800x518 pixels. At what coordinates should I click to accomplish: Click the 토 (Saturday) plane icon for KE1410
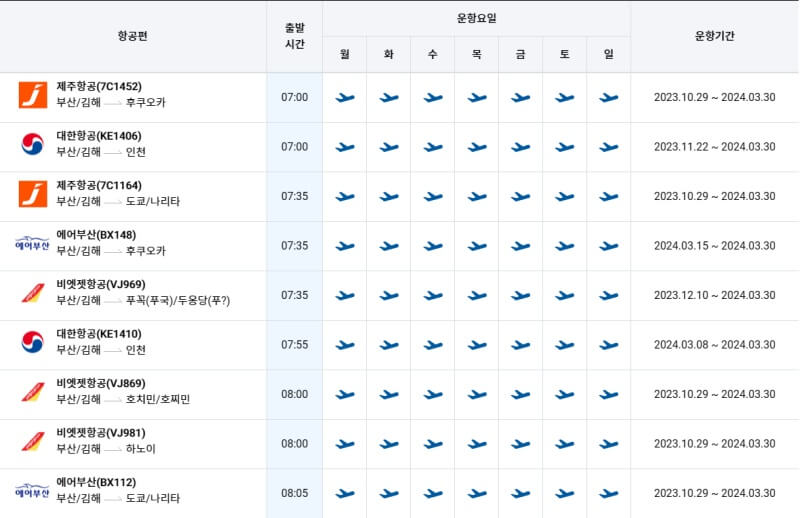coord(565,345)
